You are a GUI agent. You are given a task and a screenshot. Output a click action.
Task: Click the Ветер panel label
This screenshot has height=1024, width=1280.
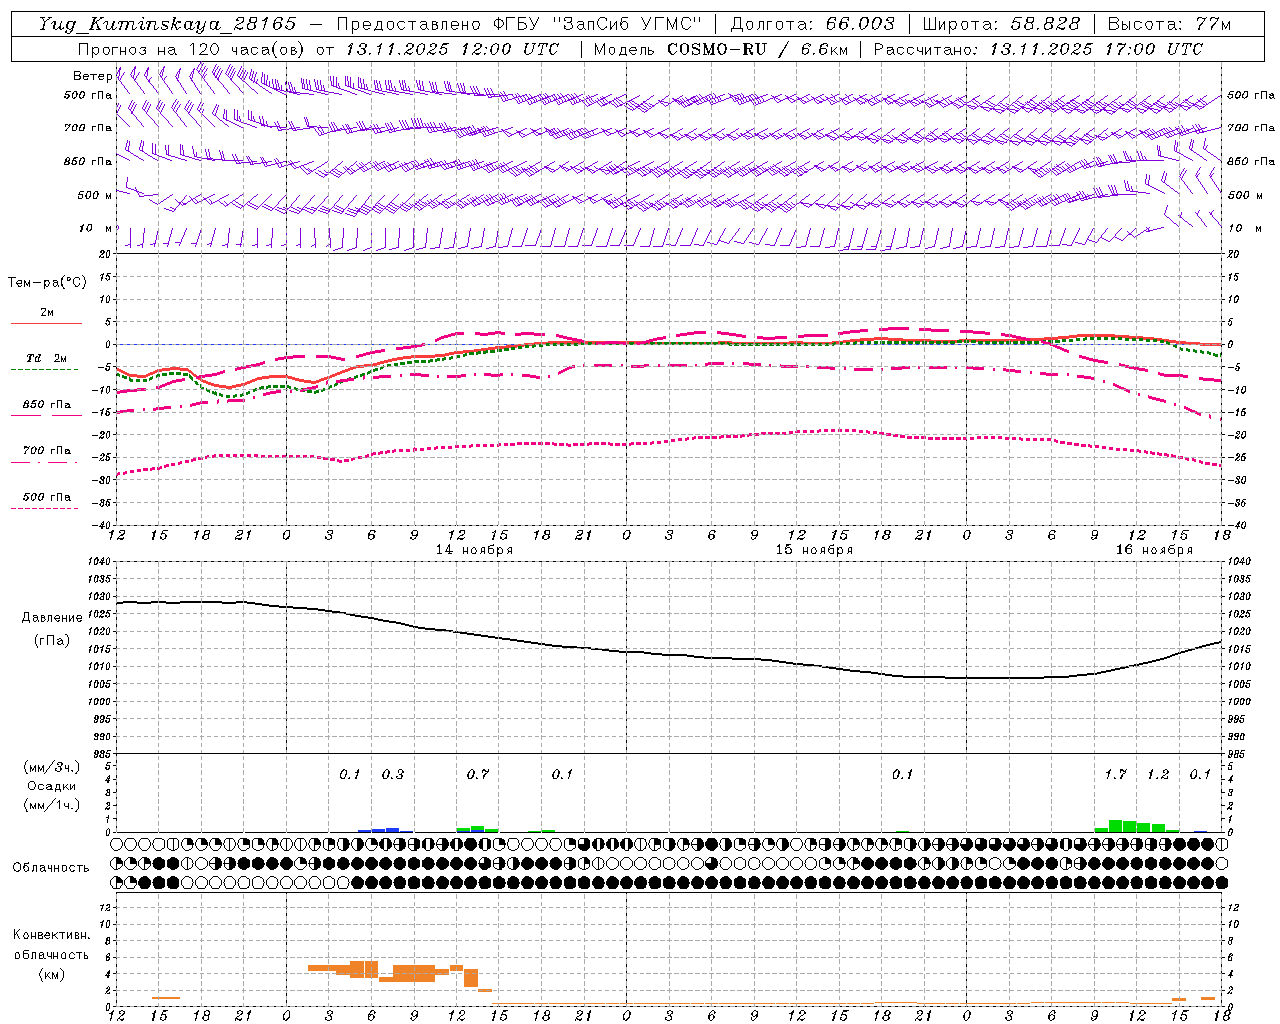click(92, 76)
